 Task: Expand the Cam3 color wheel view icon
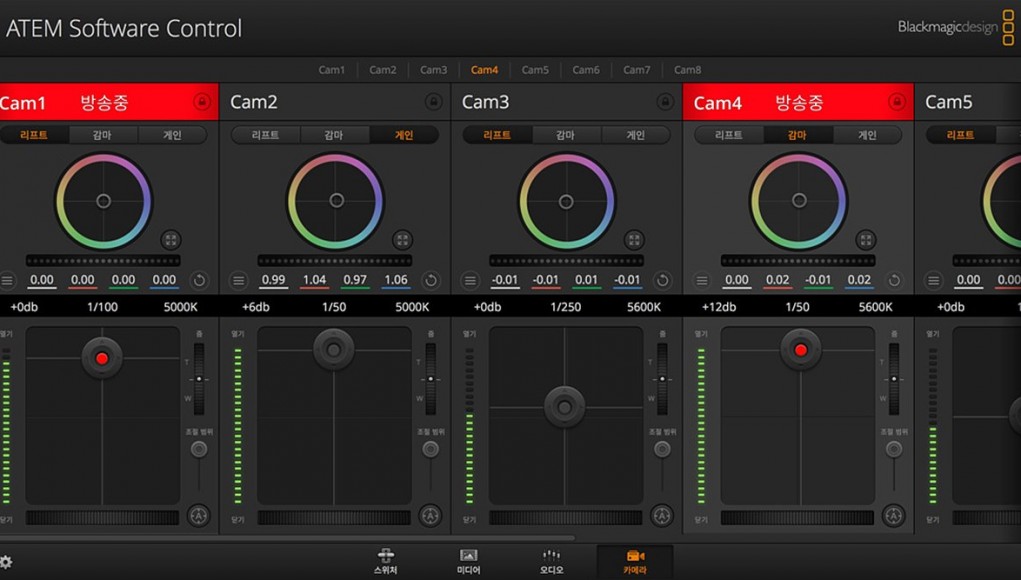point(634,240)
